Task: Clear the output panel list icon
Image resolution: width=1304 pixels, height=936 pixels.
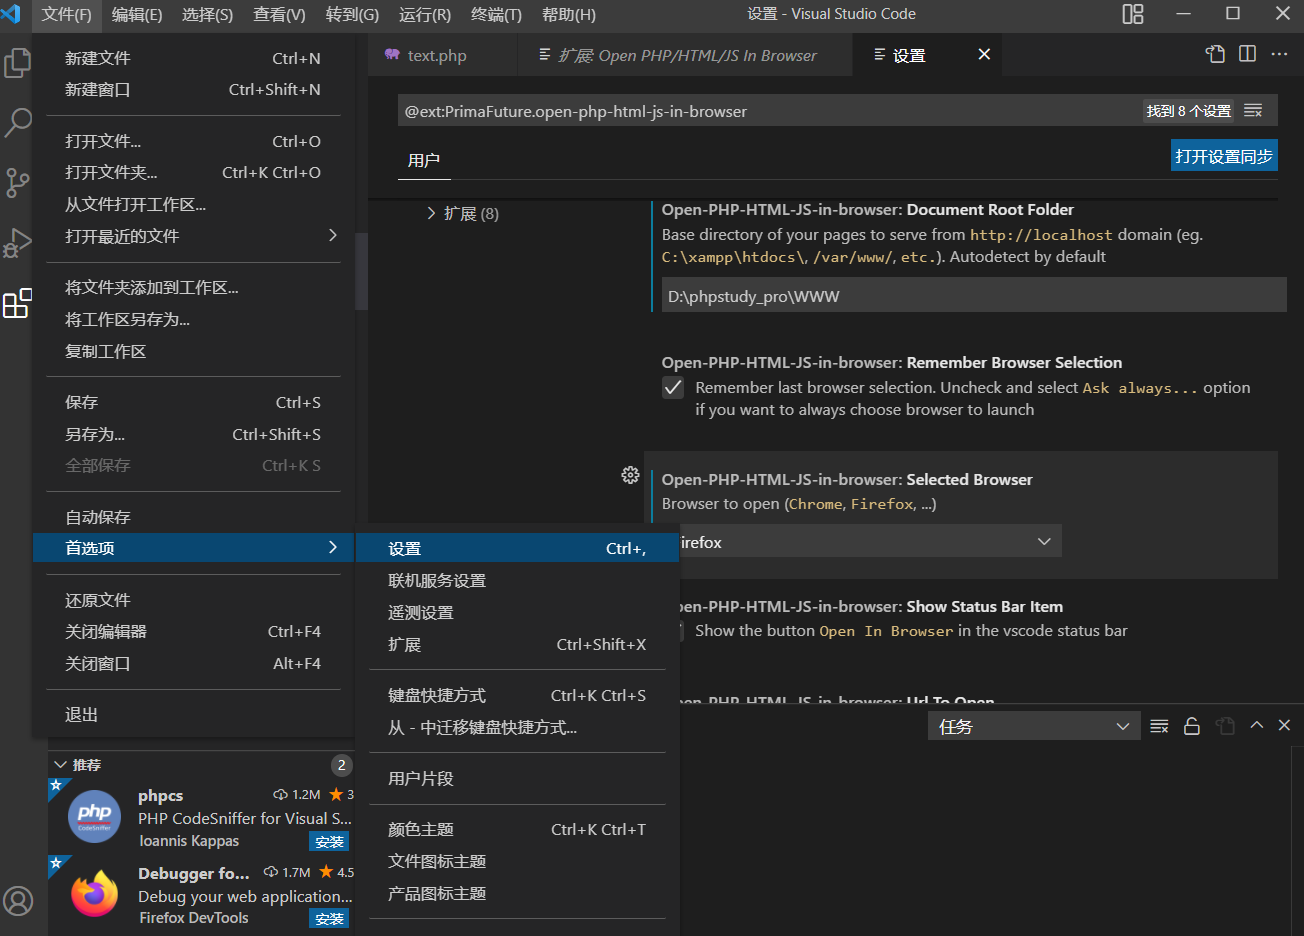Action: coord(1159,726)
